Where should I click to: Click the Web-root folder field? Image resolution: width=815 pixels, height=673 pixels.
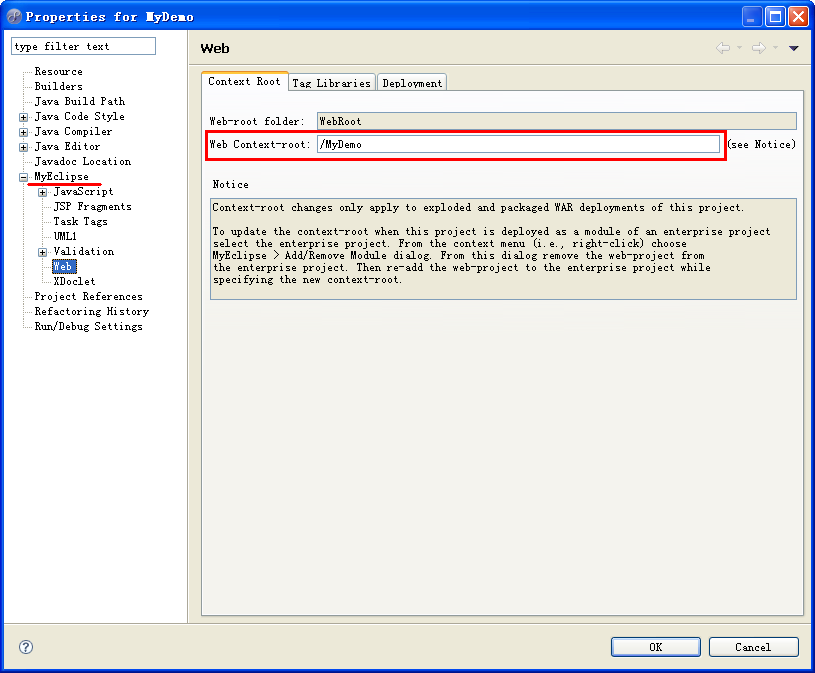557,121
